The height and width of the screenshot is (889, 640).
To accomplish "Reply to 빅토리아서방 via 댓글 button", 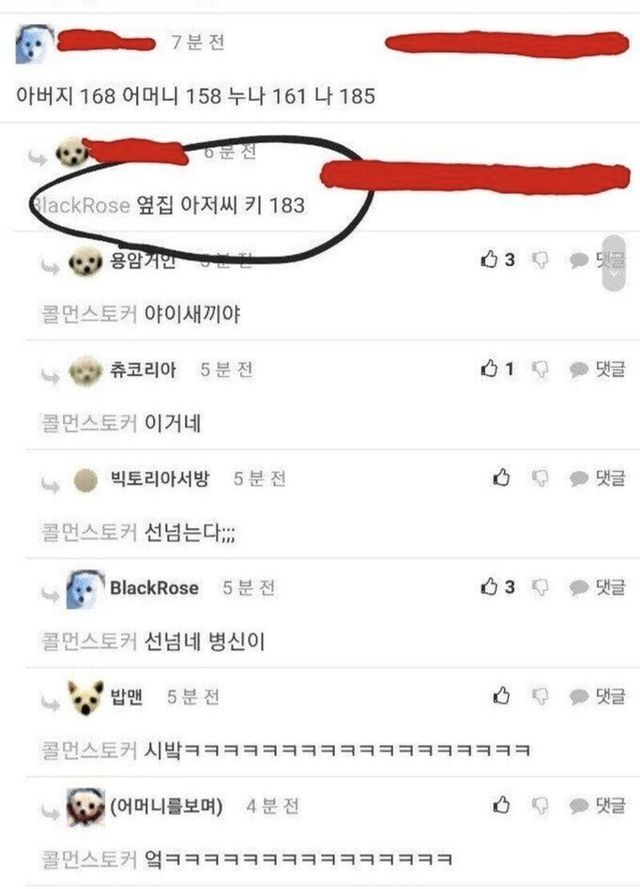I will point(597,479).
